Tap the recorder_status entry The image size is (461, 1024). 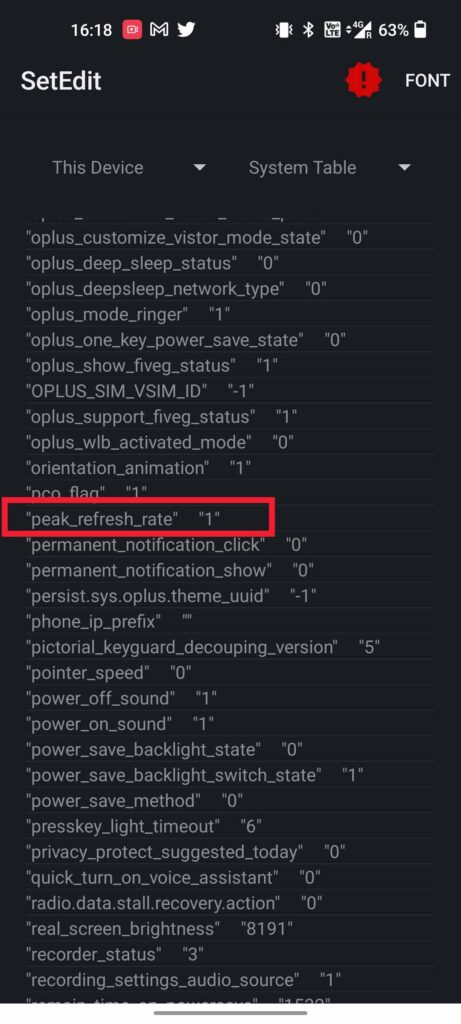pyautogui.click(x=230, y=954)
